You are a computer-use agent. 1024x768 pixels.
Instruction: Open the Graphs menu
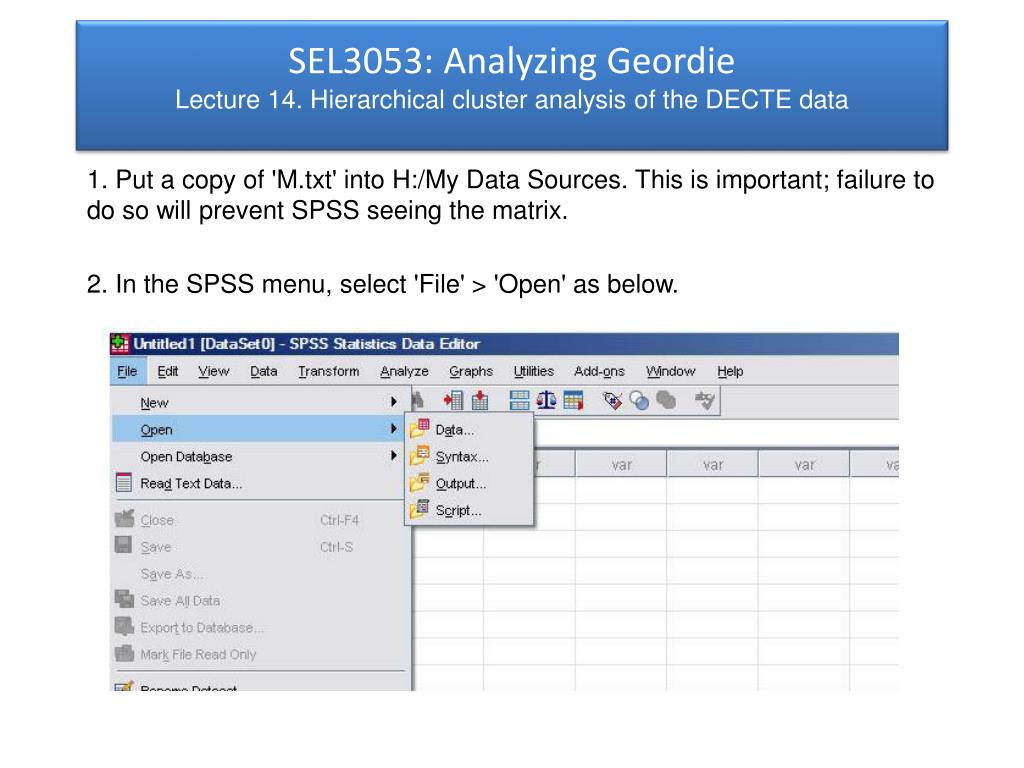click(471, 371)
